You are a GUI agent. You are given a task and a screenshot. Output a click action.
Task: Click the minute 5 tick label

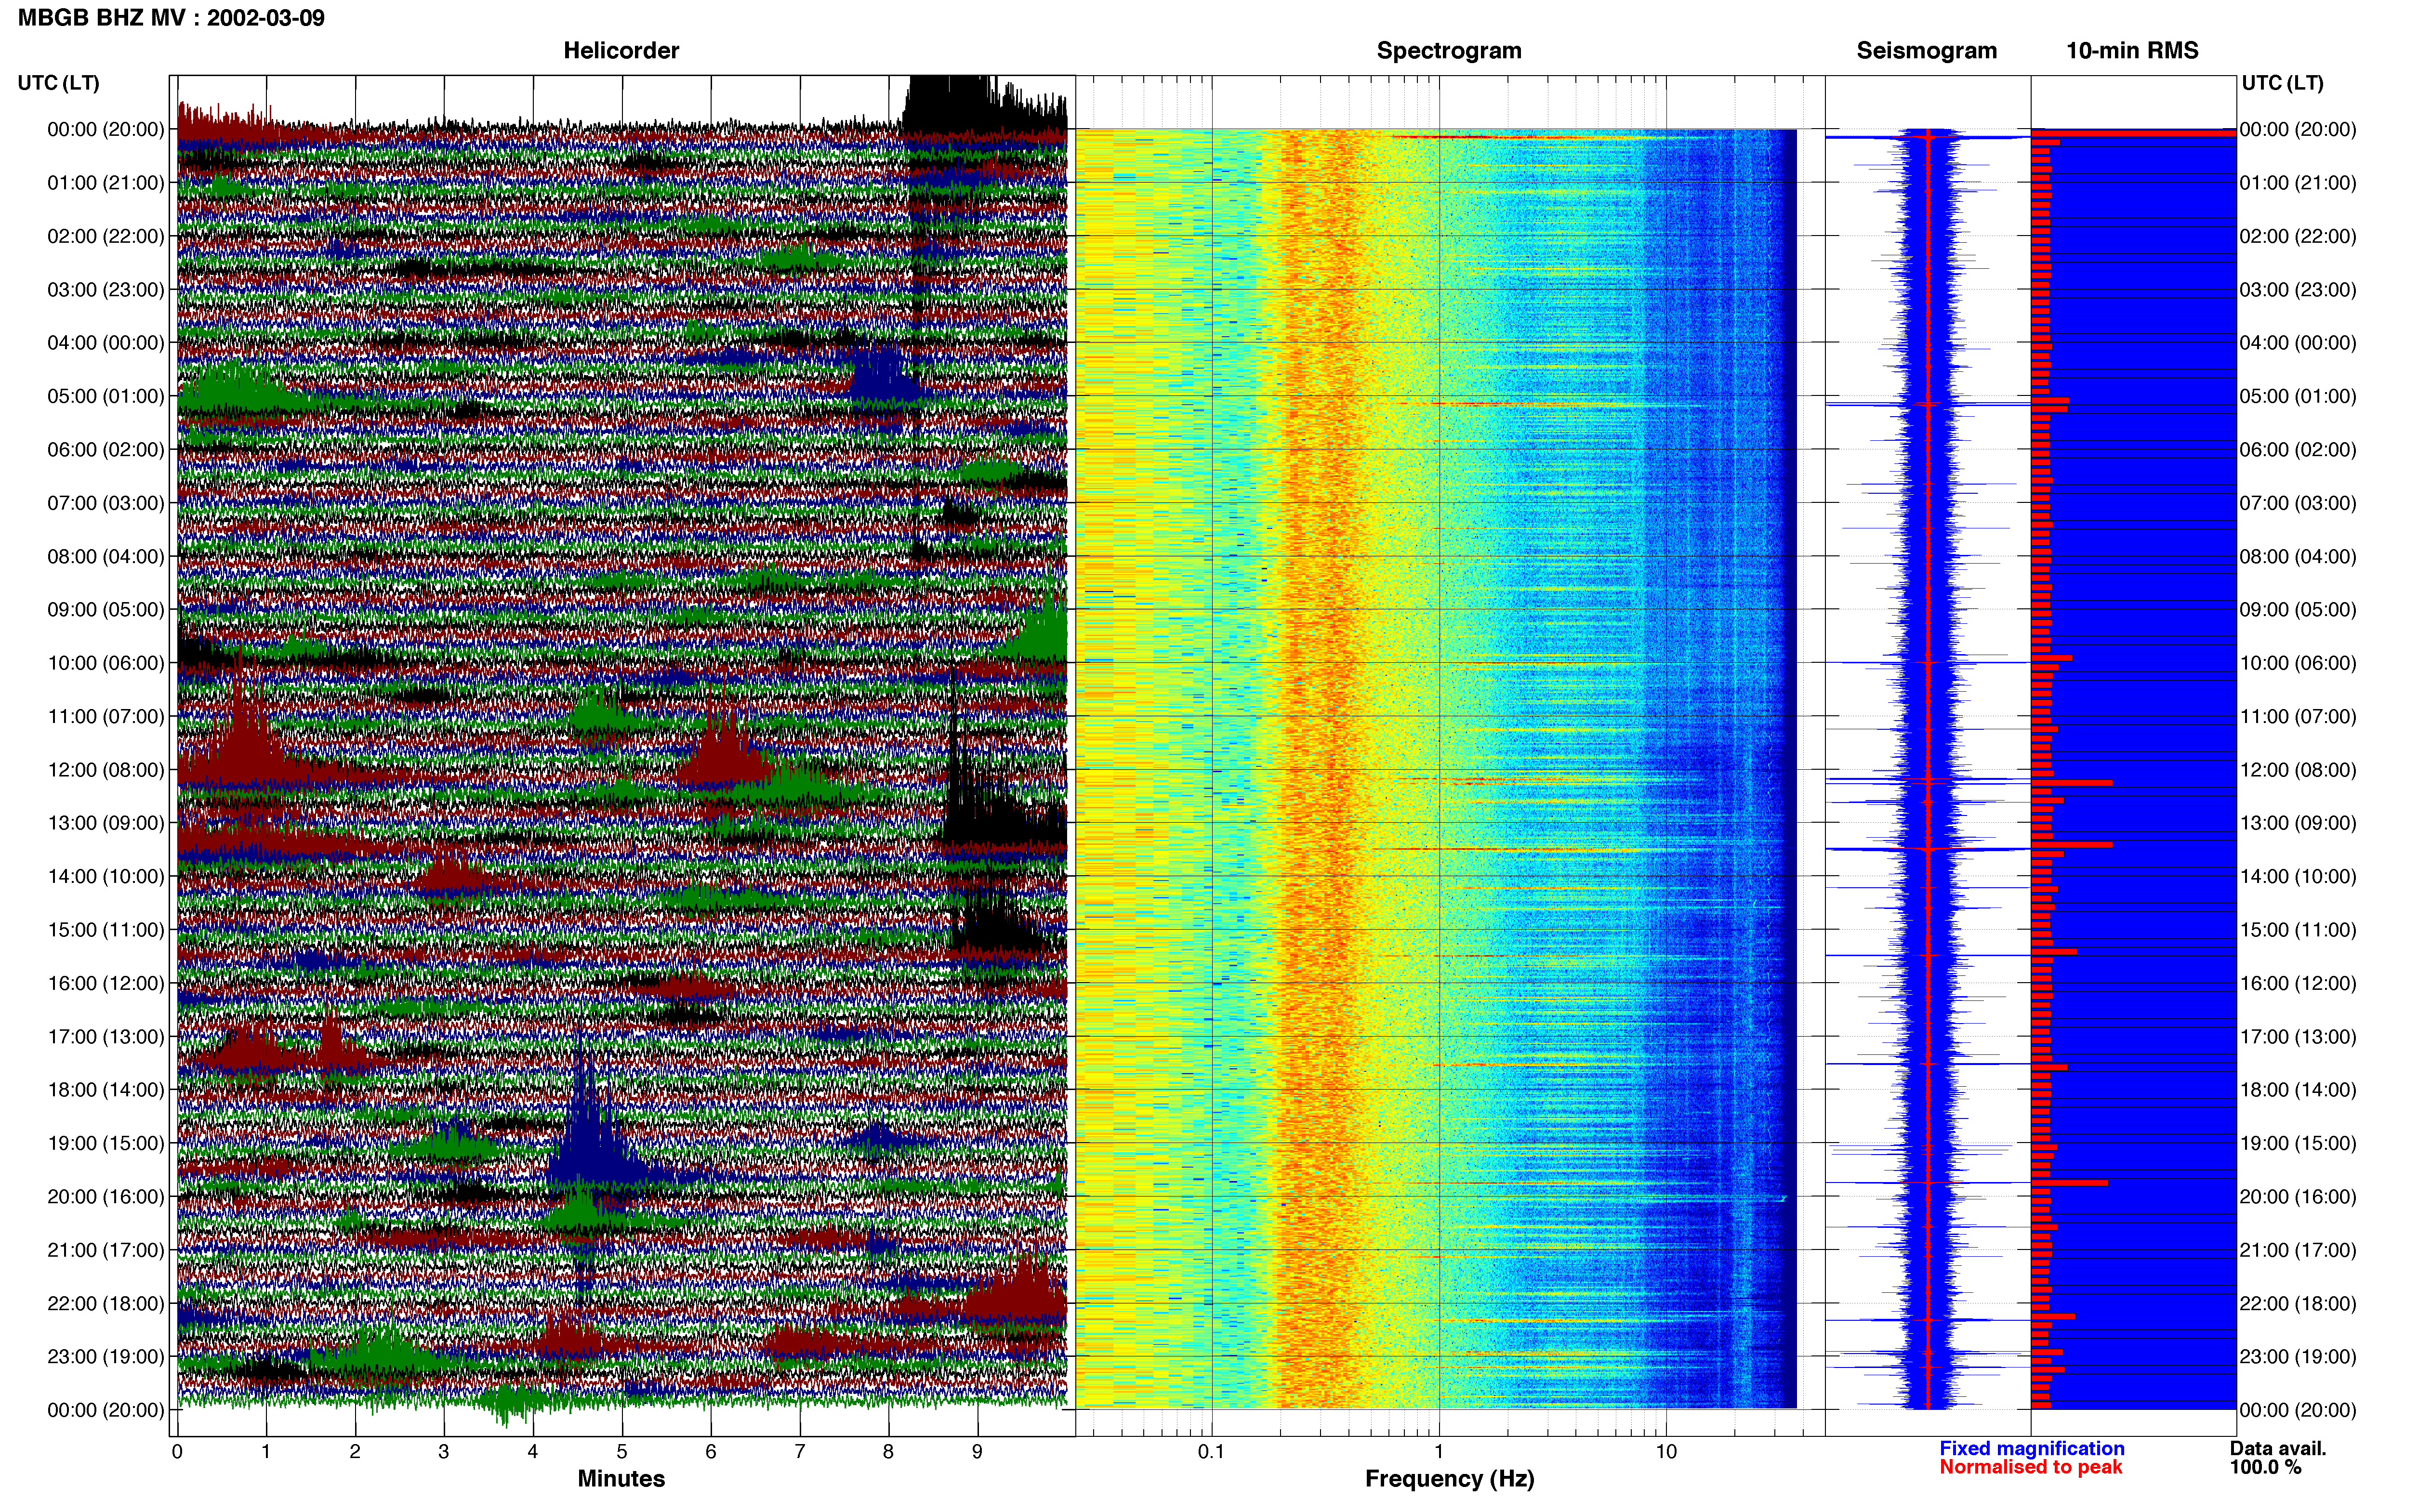point(621,1451)
